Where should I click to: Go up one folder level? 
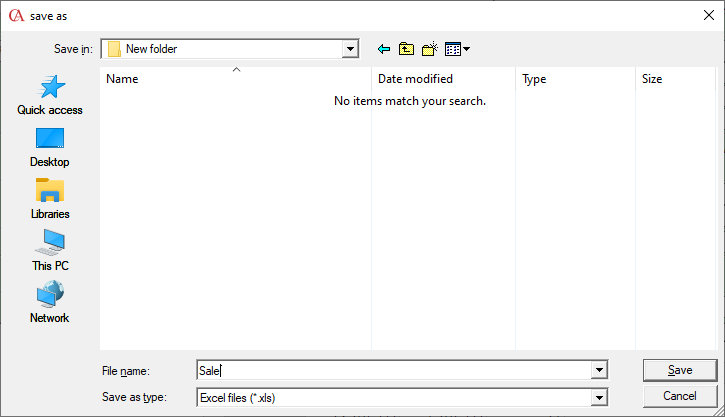(x=406, y=49)
